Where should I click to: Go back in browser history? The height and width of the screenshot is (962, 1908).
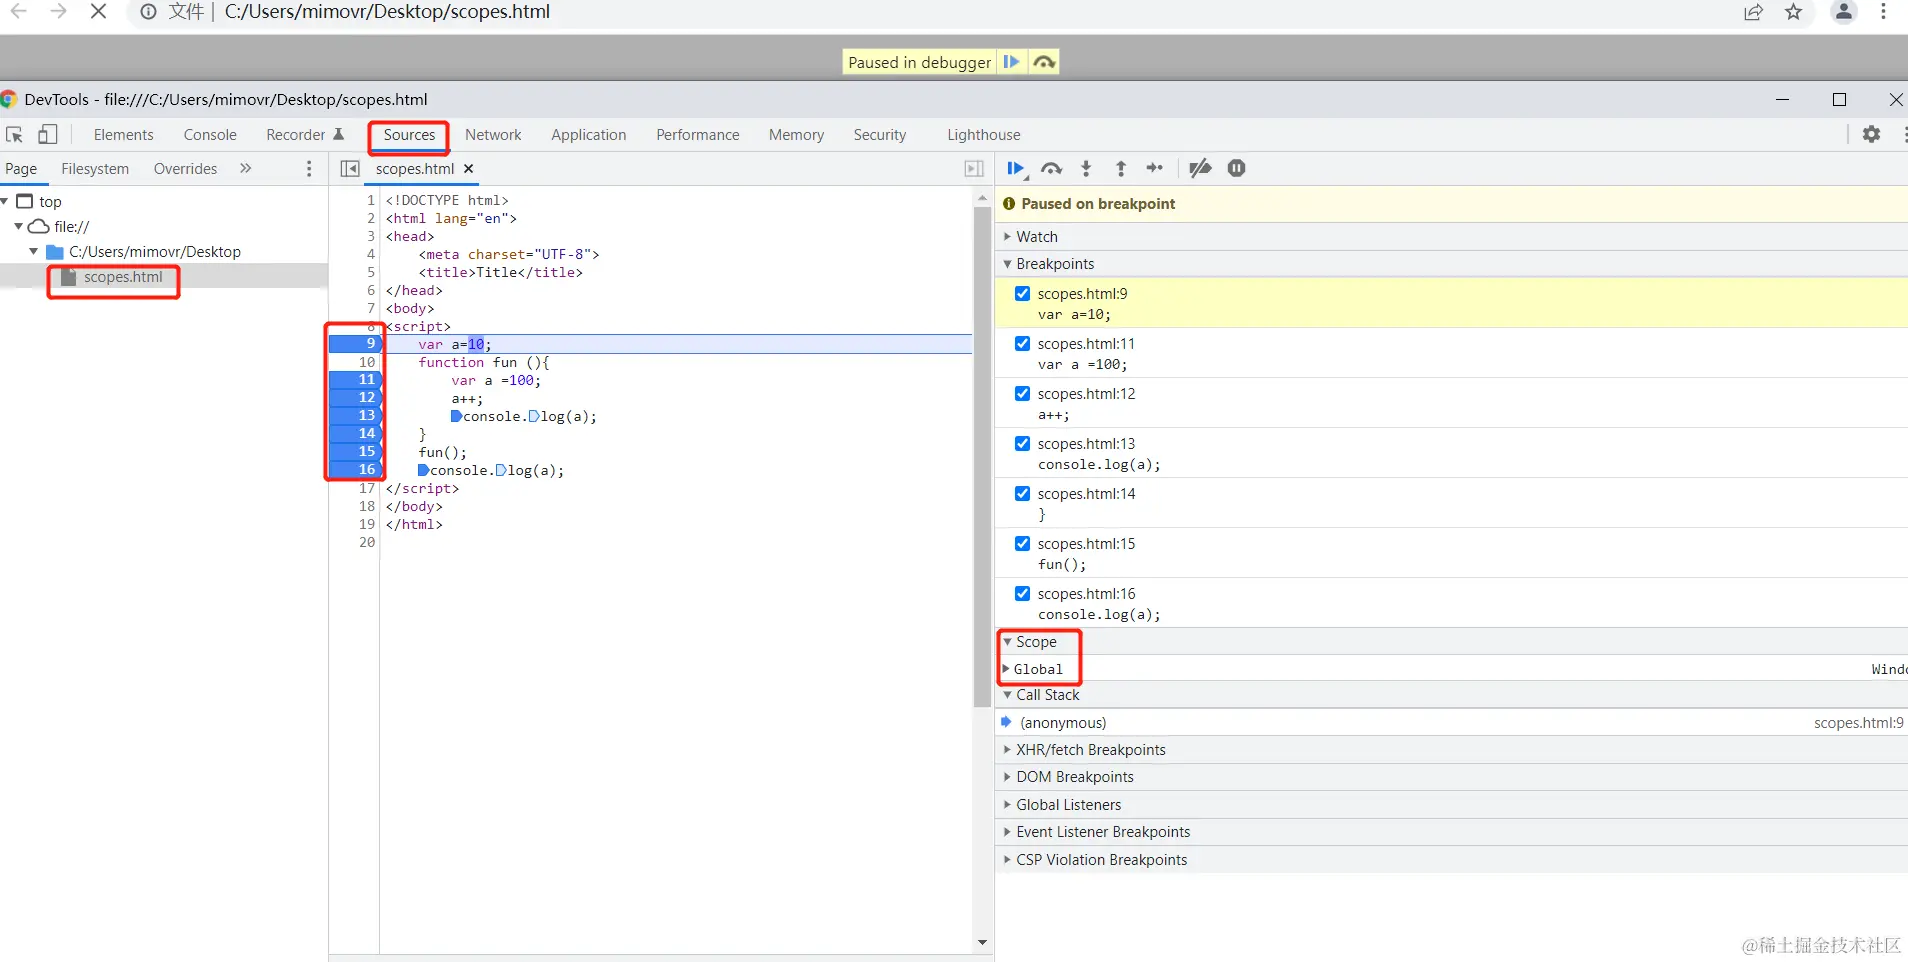point(19,12)
